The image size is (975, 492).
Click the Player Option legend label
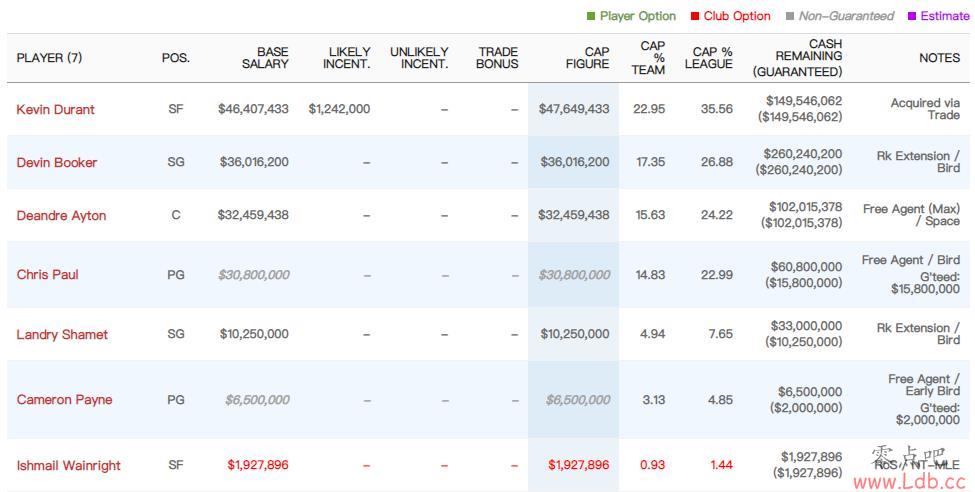(x=637, y=17)
